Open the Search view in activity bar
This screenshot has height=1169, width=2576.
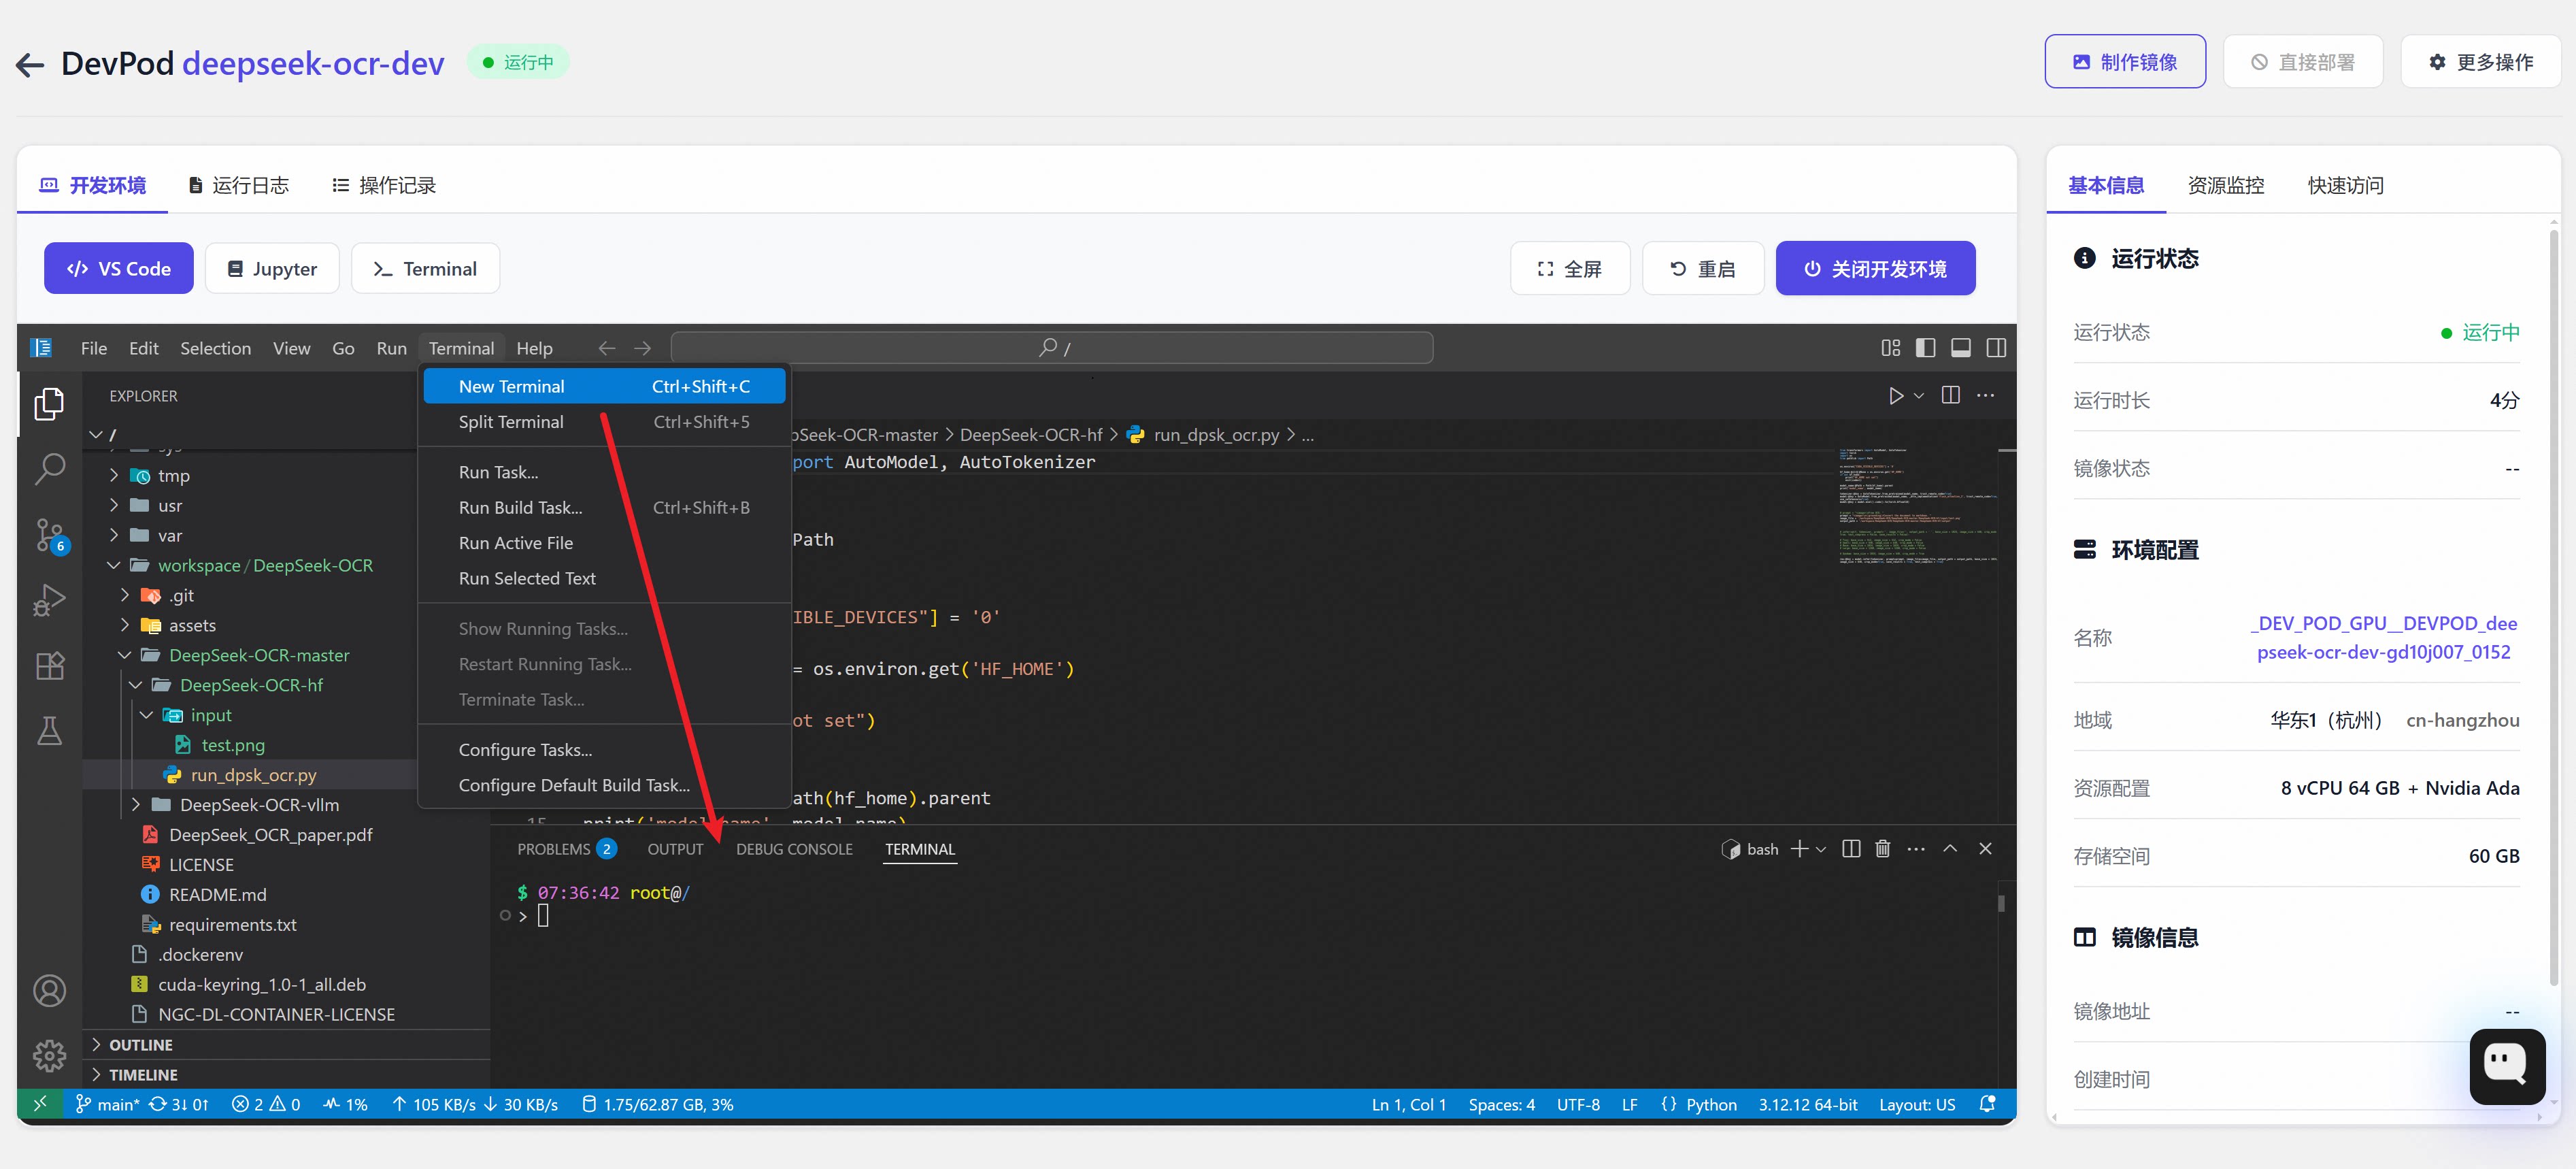49,468
